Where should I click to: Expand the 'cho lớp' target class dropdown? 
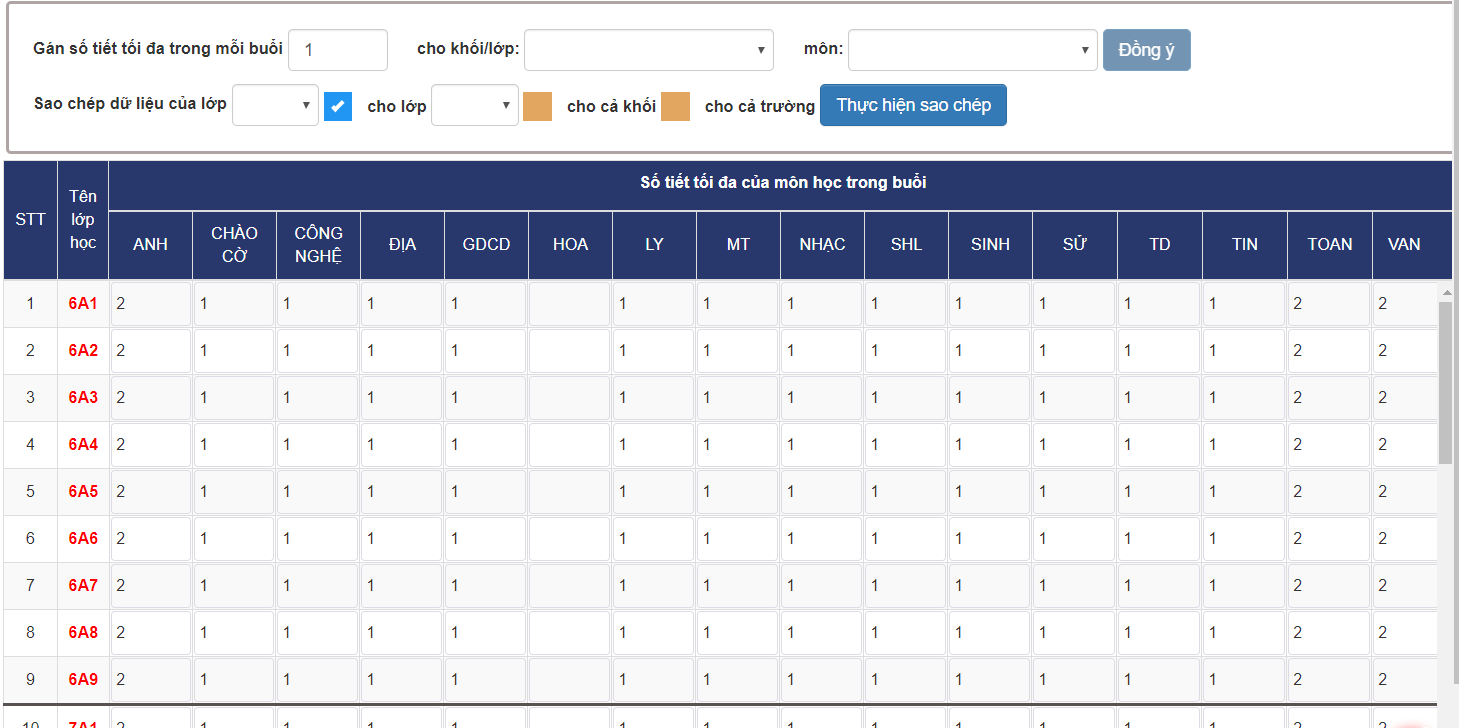click(x=474, y=105)
